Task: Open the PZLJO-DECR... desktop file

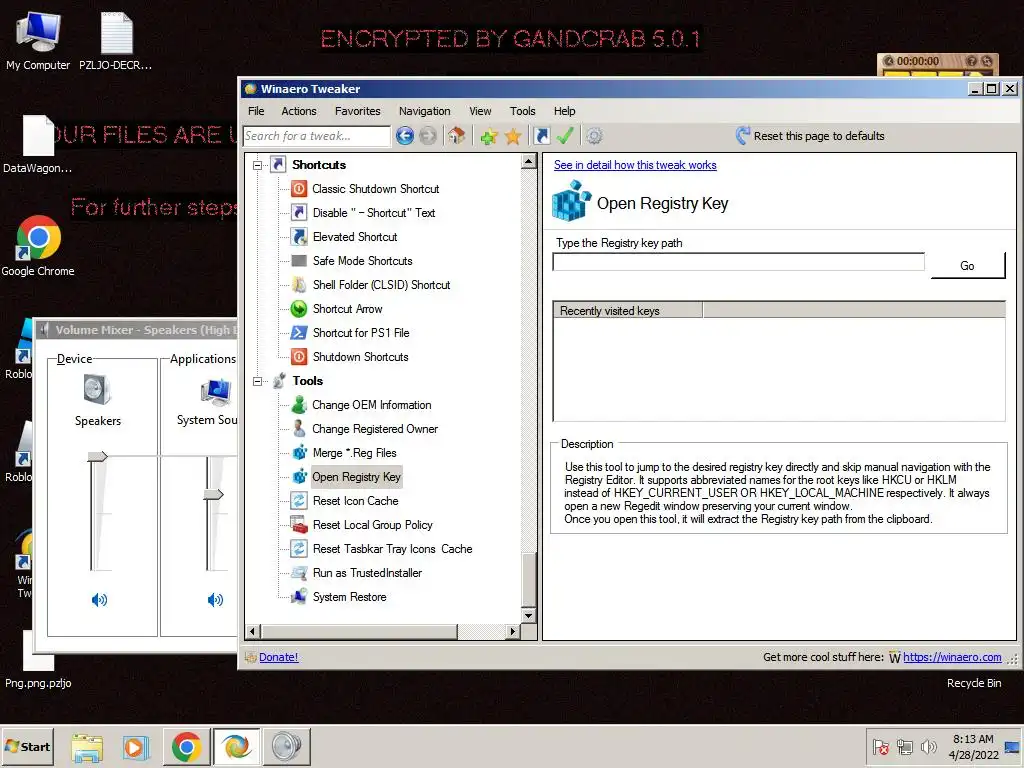Action: [116, 40]
